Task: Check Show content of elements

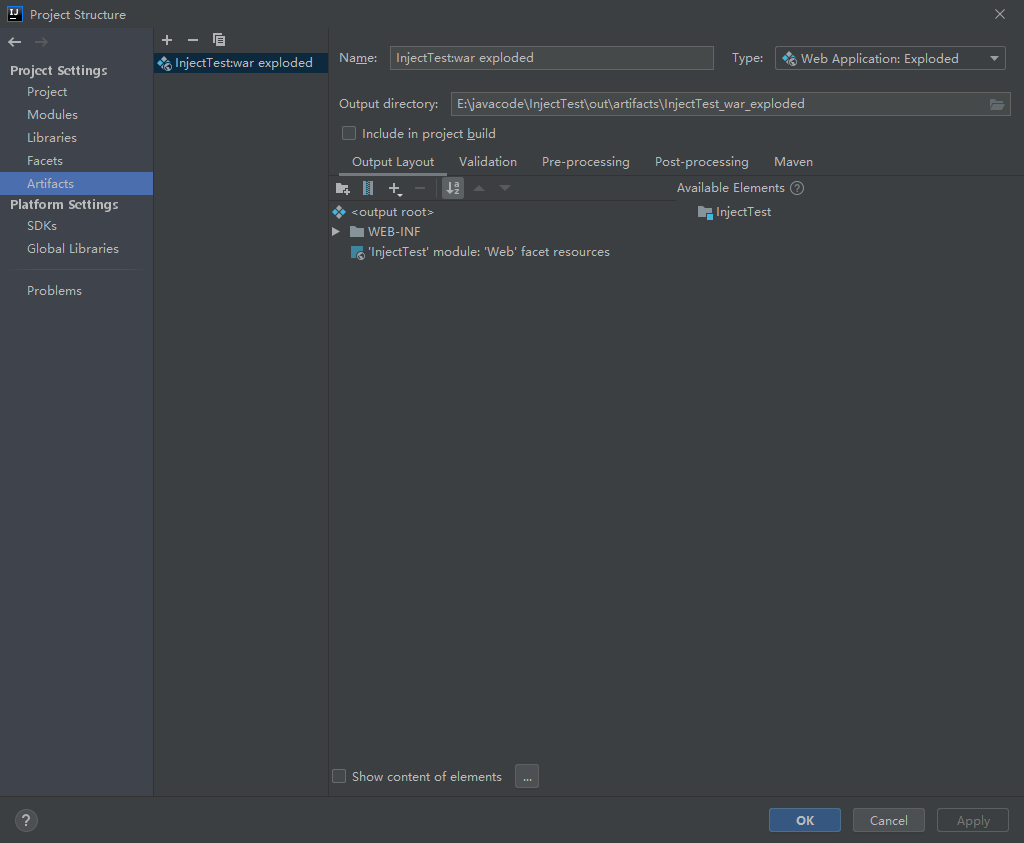Action: pyautogui.click(x=339, y=776)
